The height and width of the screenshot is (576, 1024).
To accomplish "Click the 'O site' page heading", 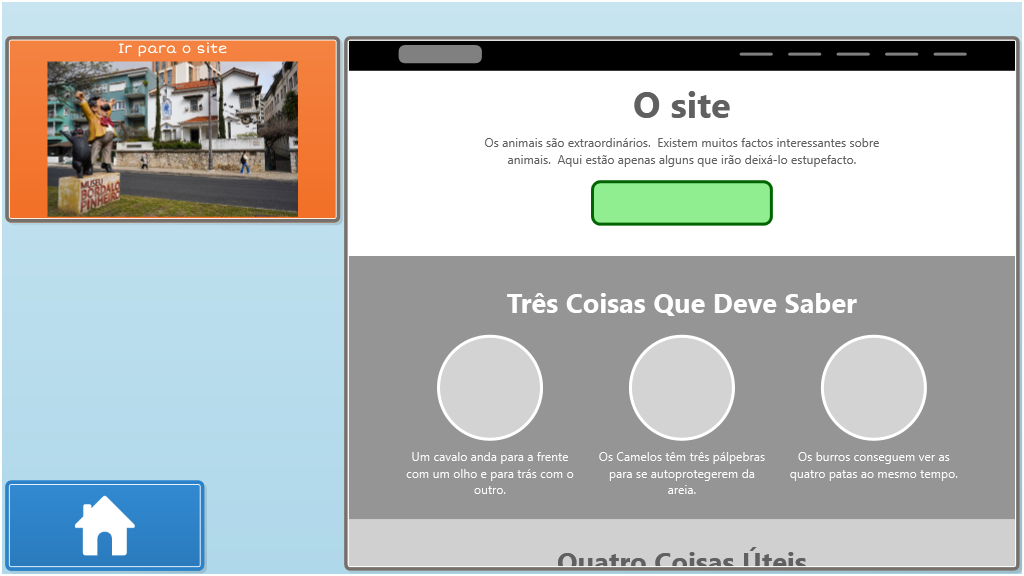I will (x=682, y=106).
